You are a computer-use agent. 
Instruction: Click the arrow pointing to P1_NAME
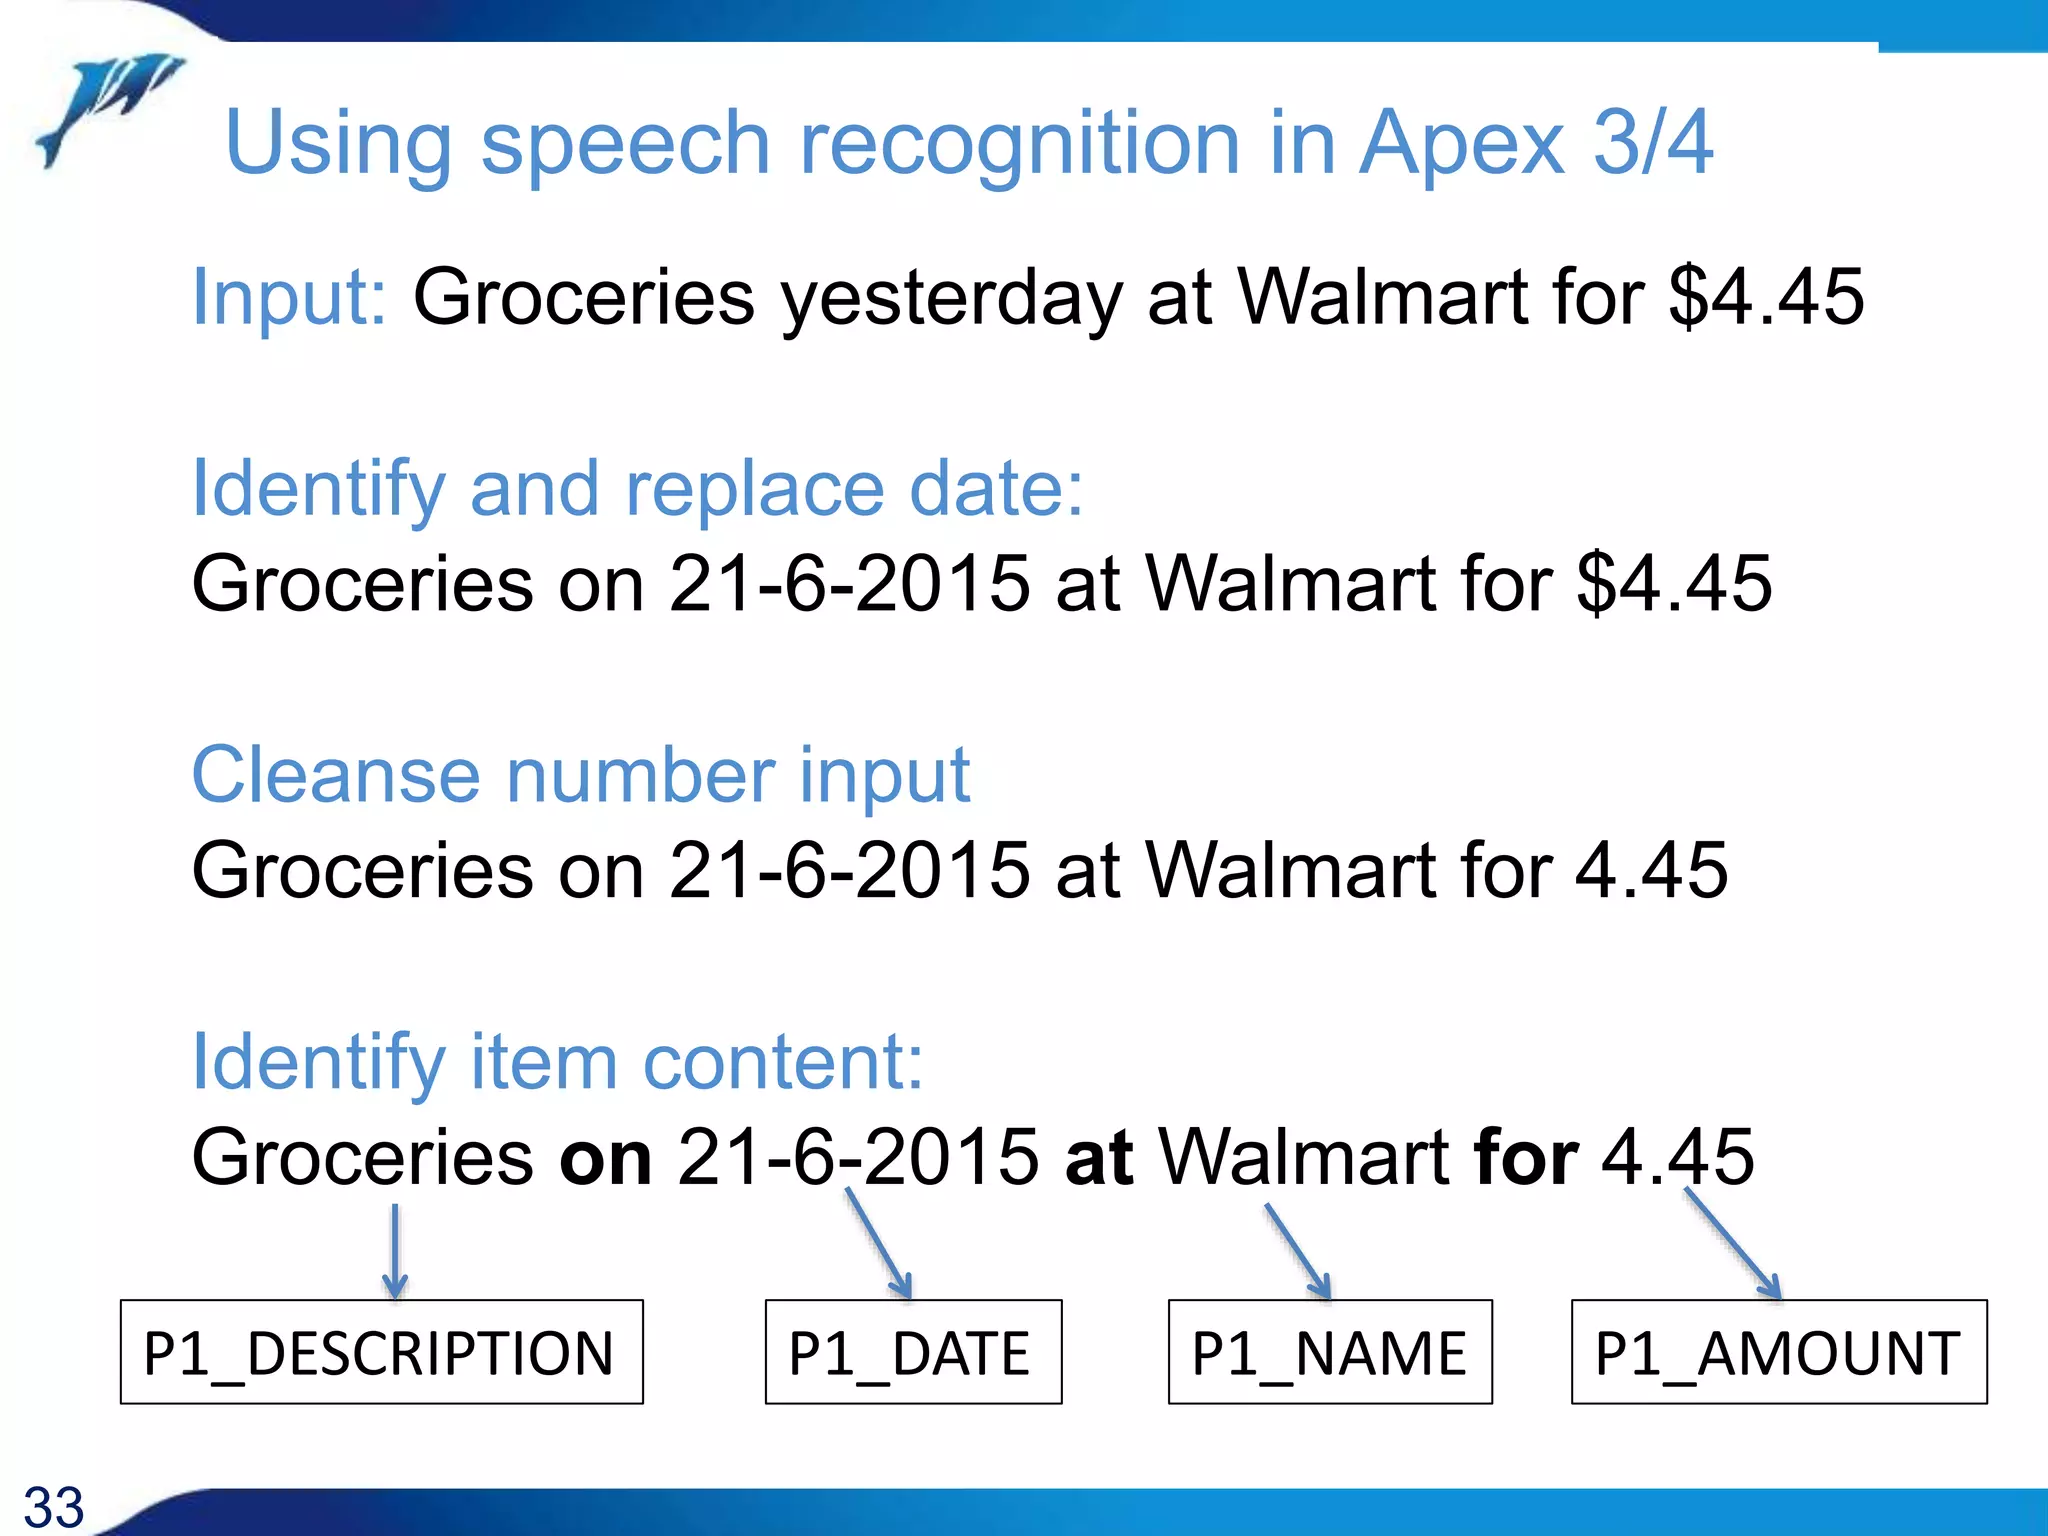point(1297,1250)
